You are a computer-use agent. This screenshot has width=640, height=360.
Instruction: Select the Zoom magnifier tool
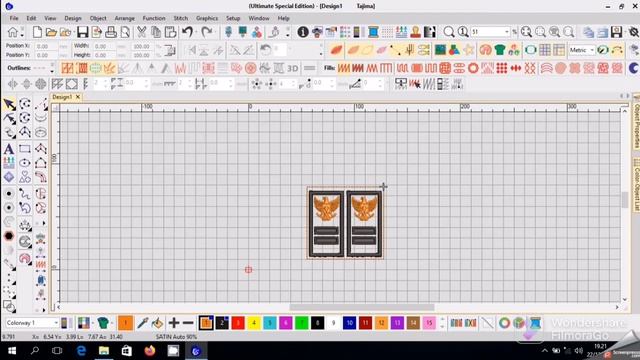pyautogui.click(x=449, y=32)
